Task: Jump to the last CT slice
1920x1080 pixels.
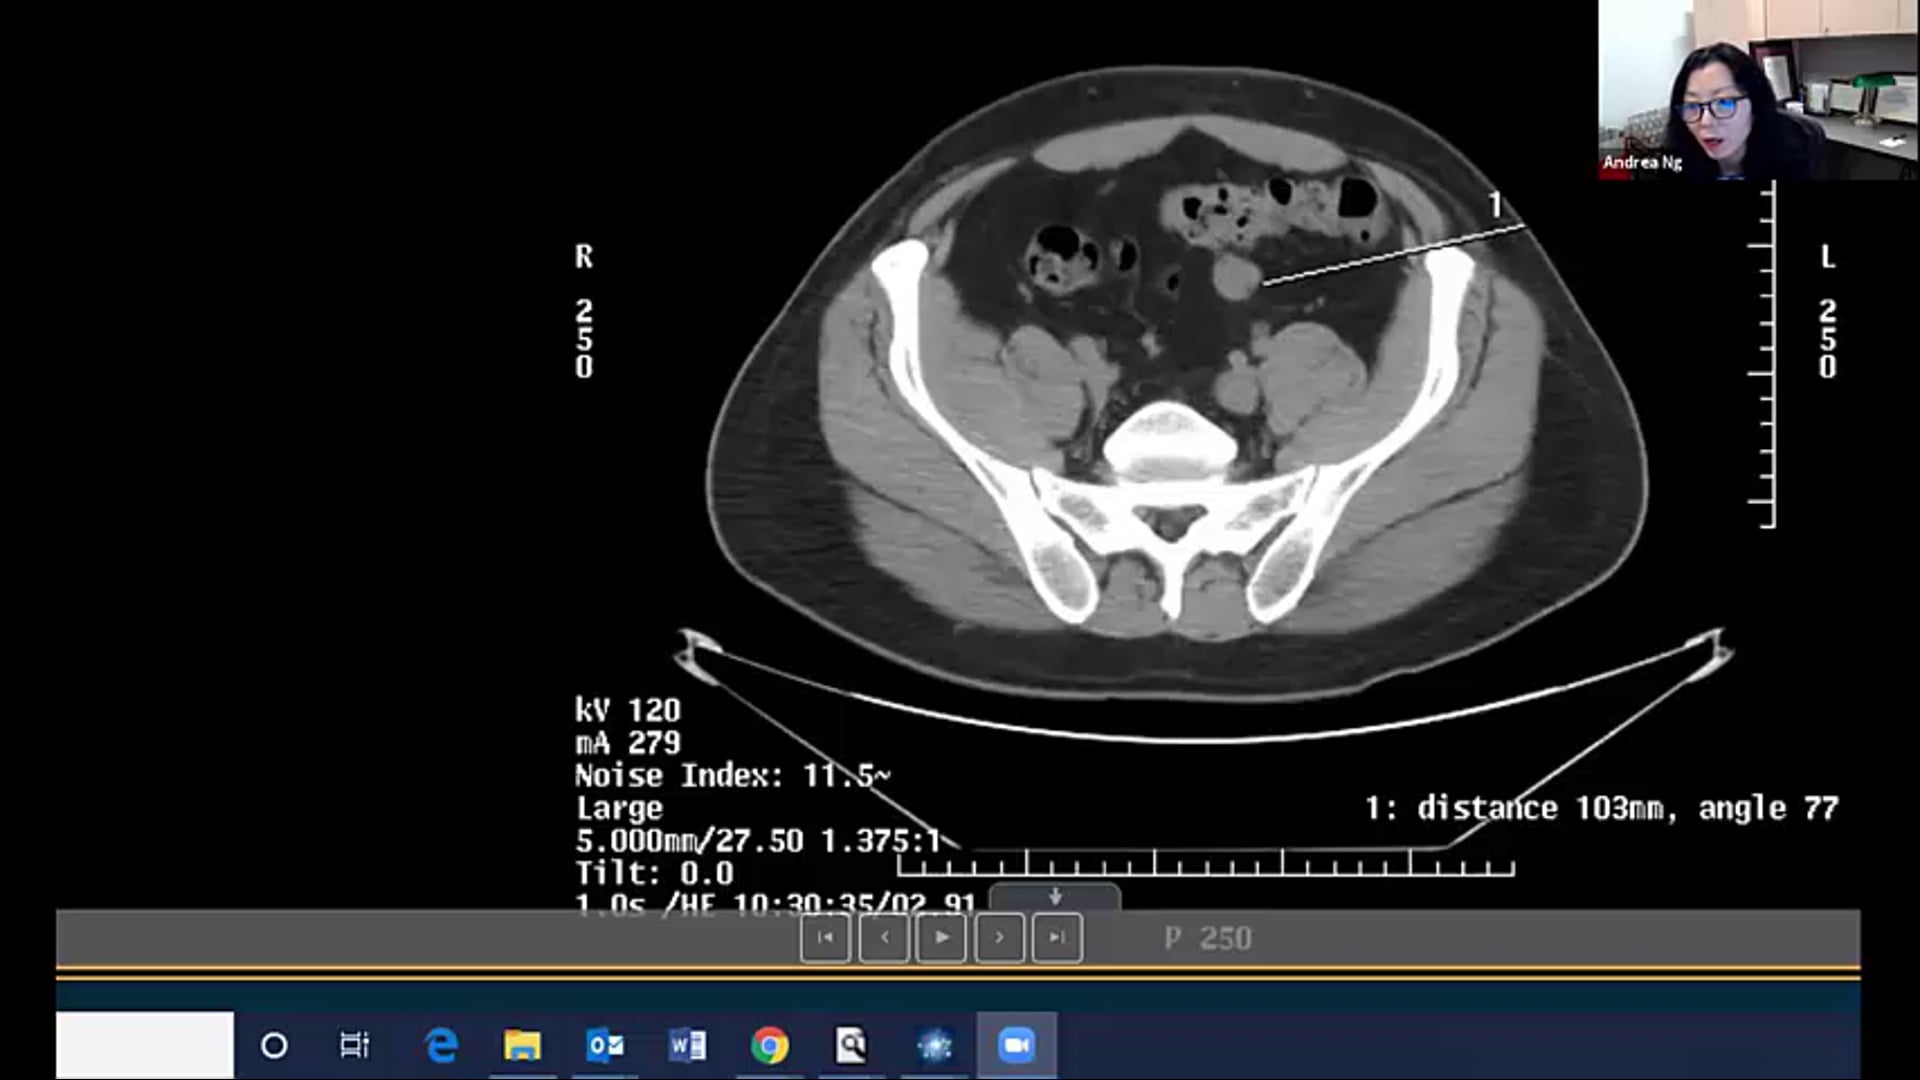Action: [x=1056, y=938]
